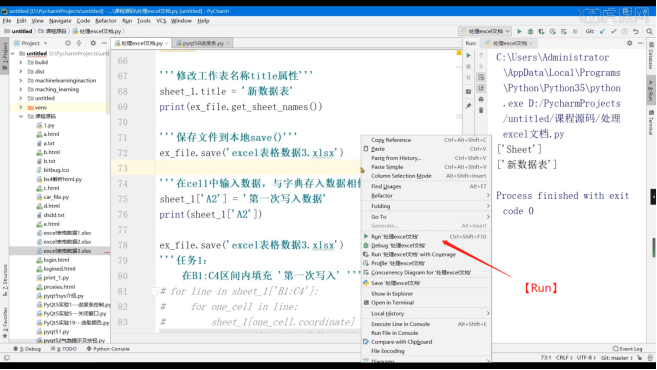This screenshot has width=657, height=370.
Task: Choose Find Usages in the context menu
Action: (x=427, y=186)
